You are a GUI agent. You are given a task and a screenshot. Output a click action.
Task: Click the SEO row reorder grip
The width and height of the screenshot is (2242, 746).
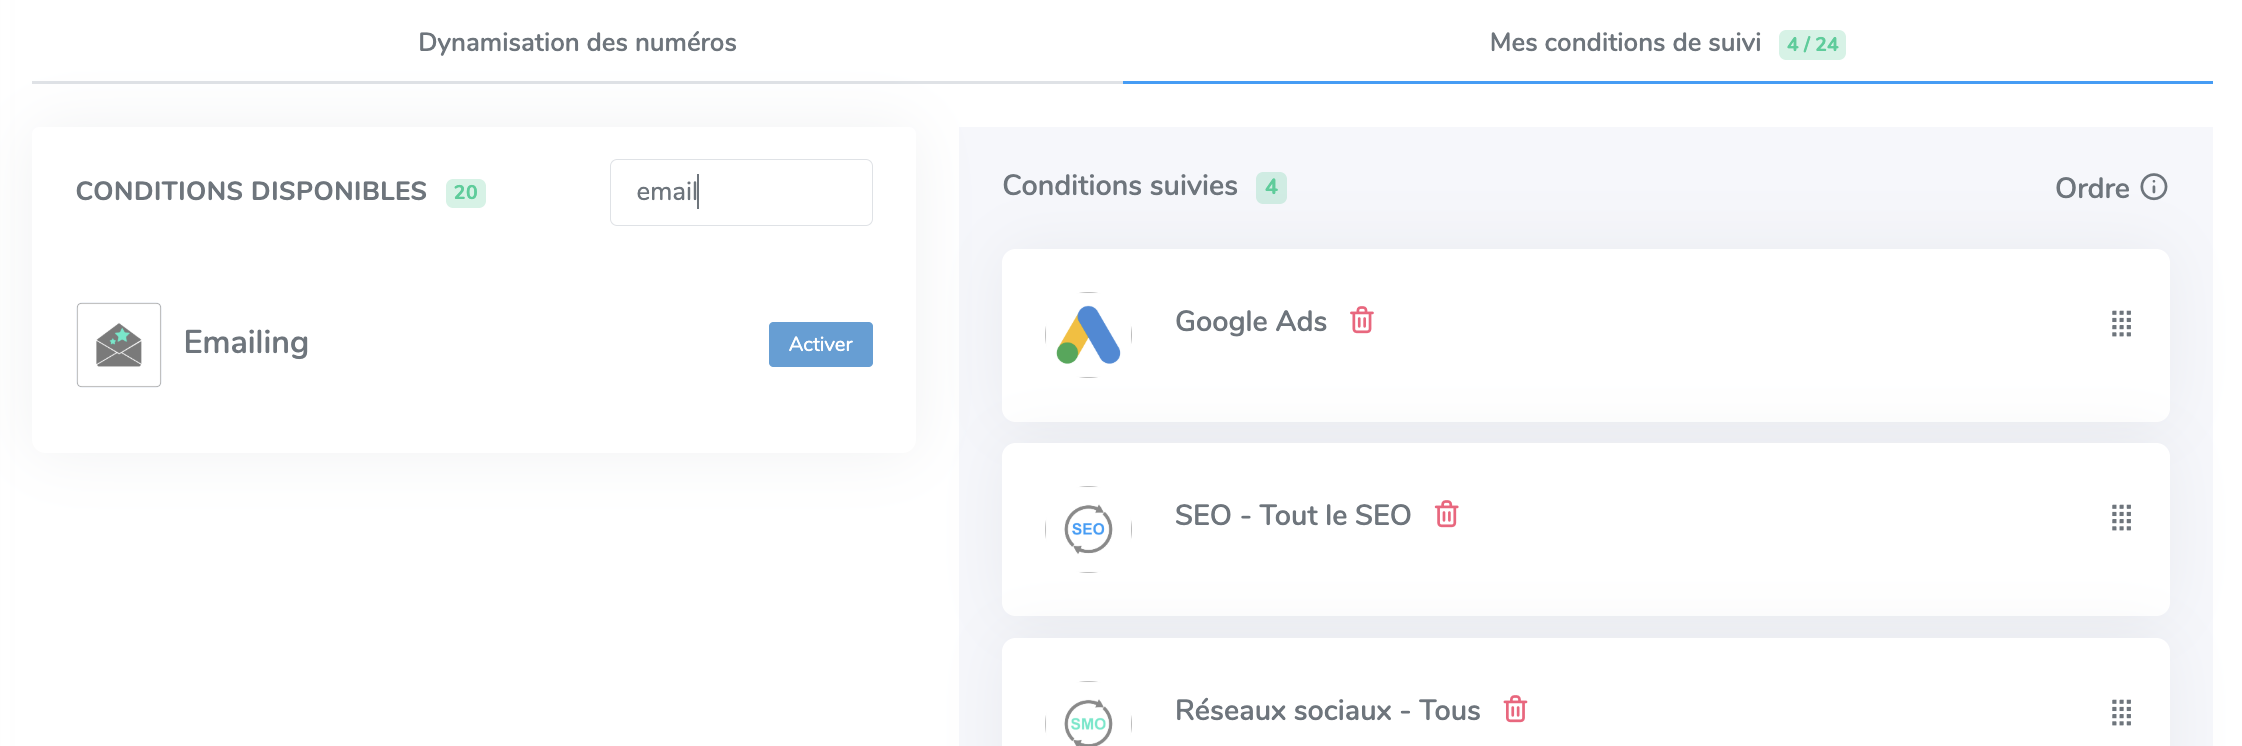(x=2121, y=518)
